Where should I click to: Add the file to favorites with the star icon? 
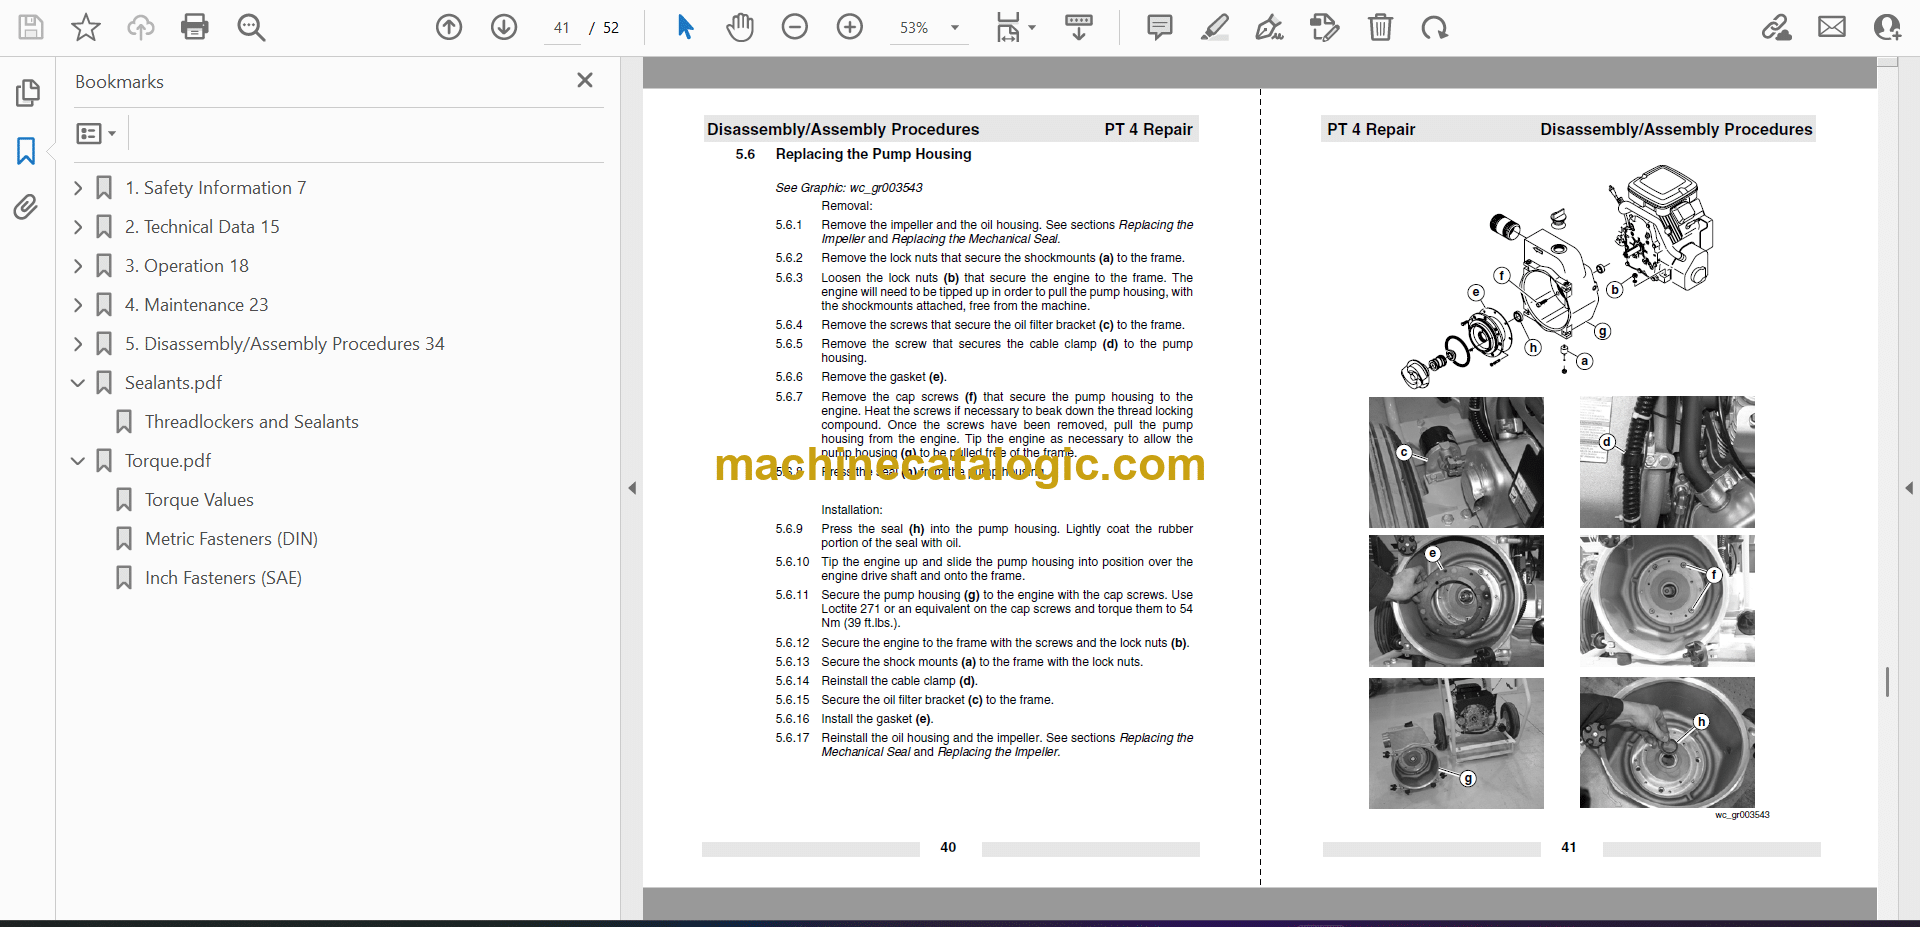point(86,27)
